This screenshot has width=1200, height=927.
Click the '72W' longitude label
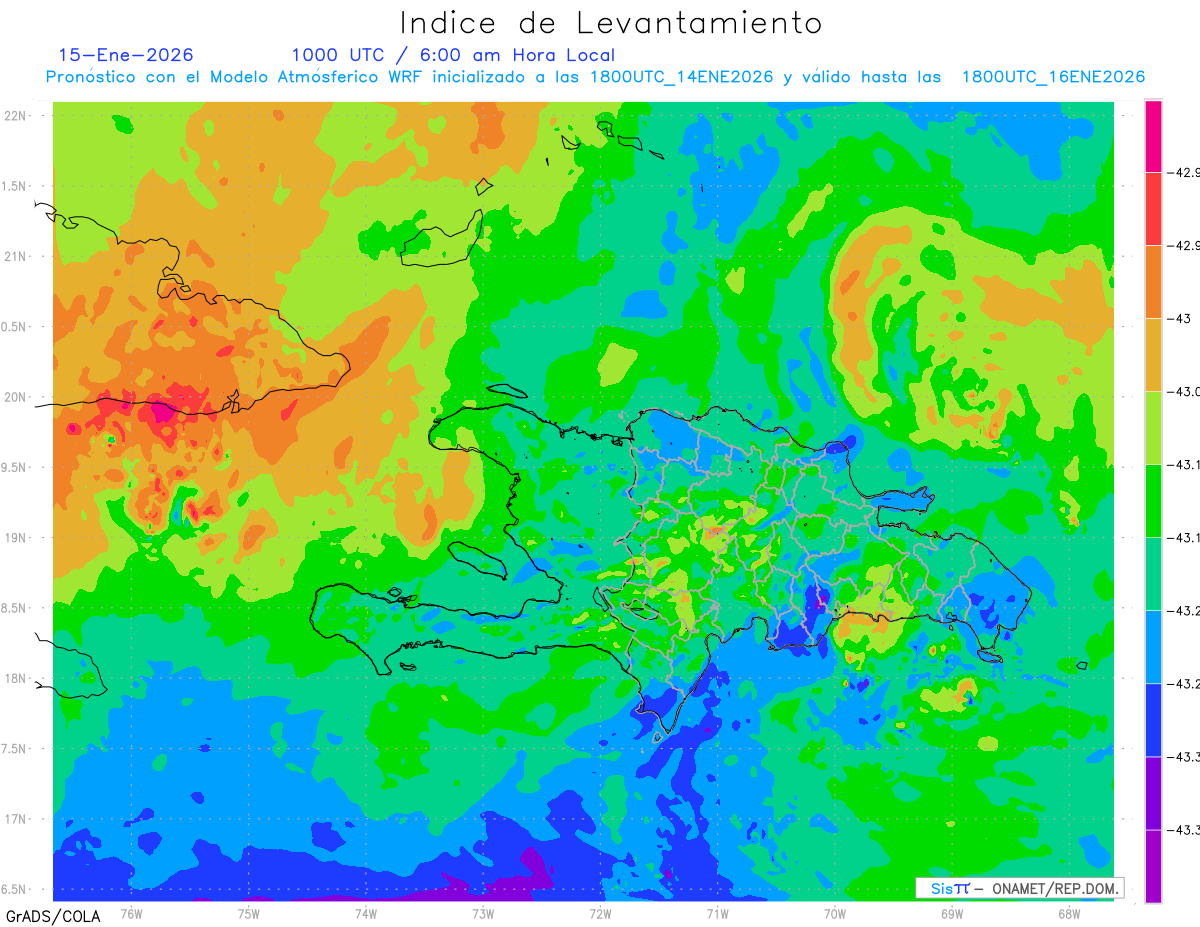pyautogui.click(x=600, y=913)
